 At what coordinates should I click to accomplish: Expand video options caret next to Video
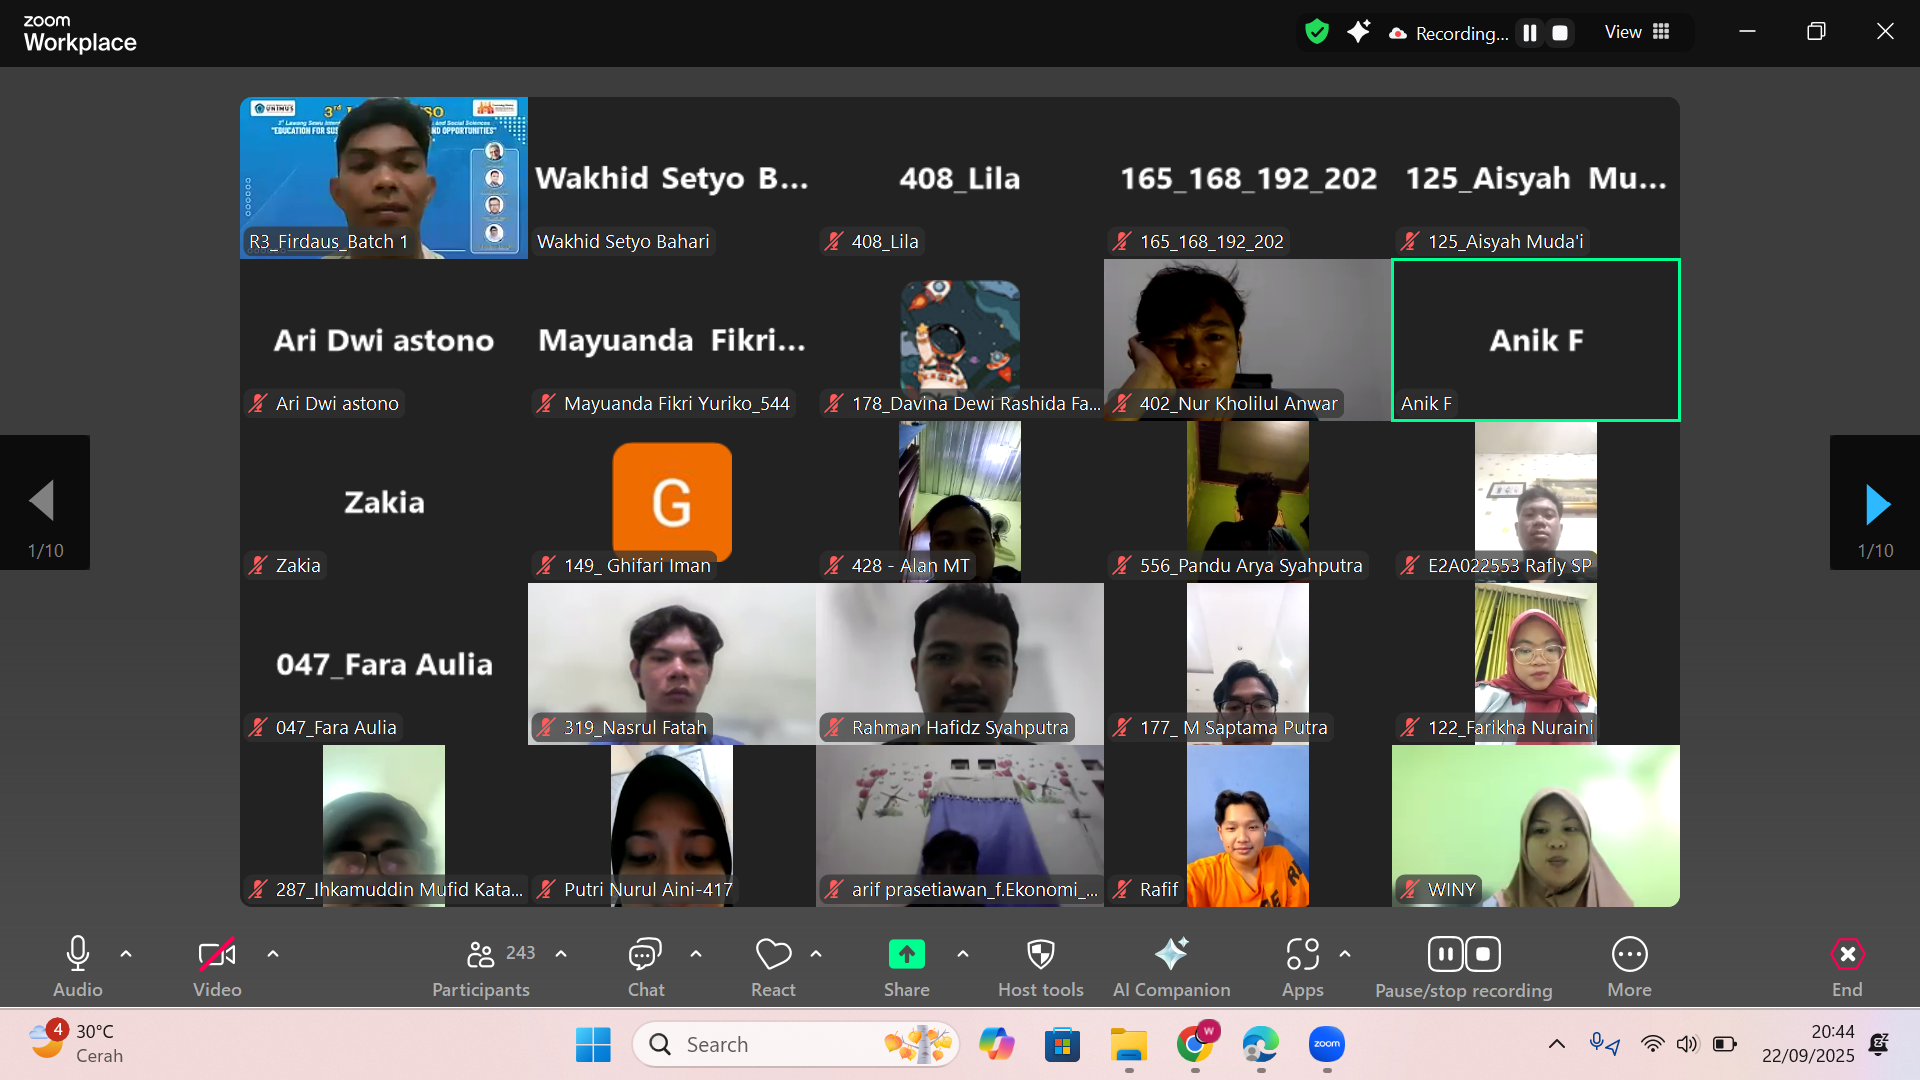273,954
